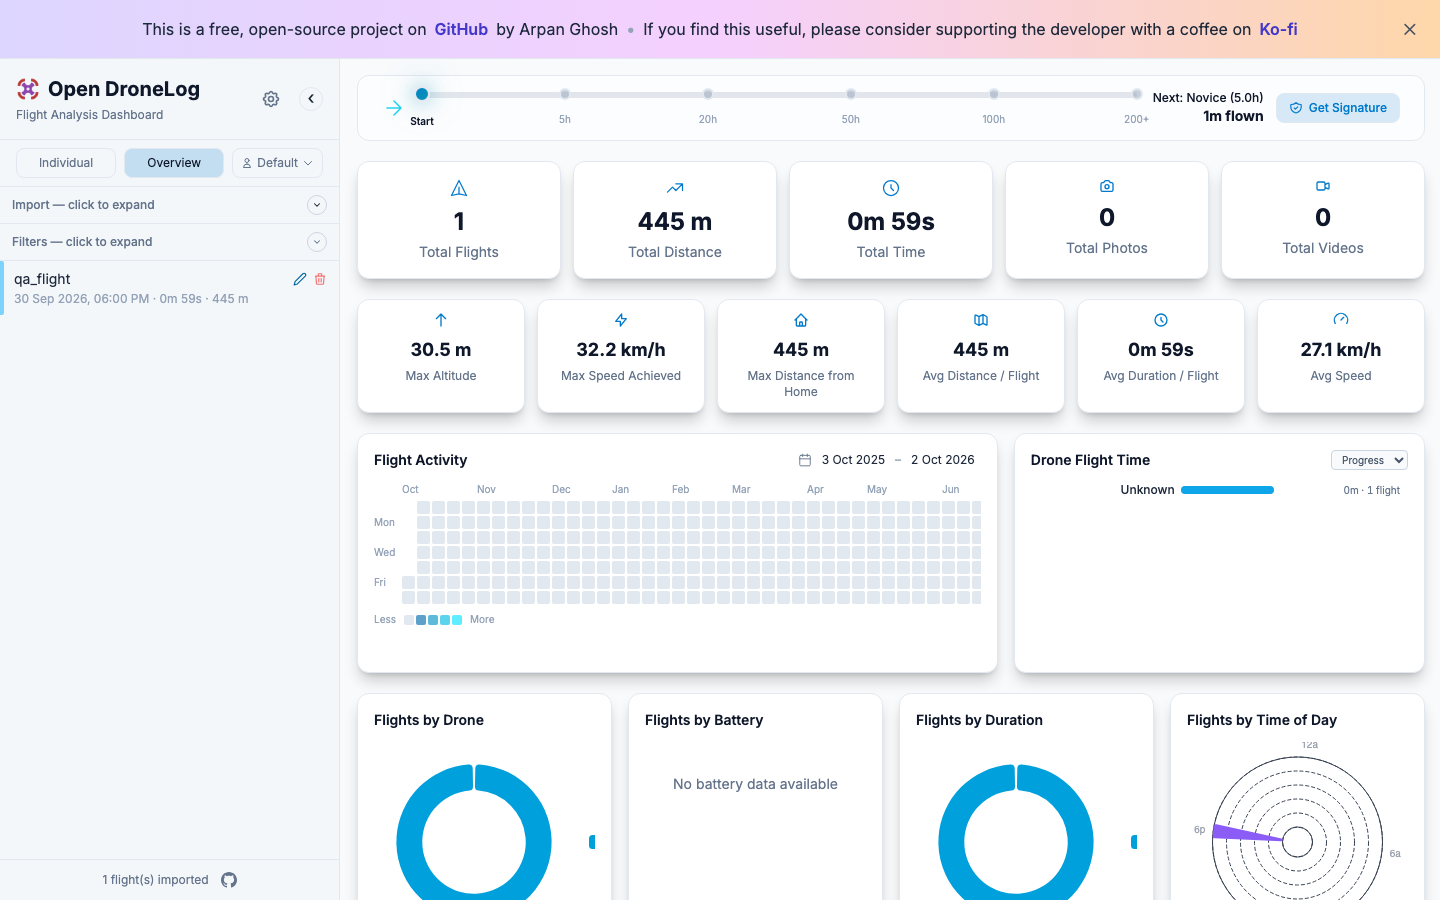Click the Max Speed Achieved lightning icon

tap(621, 320)
